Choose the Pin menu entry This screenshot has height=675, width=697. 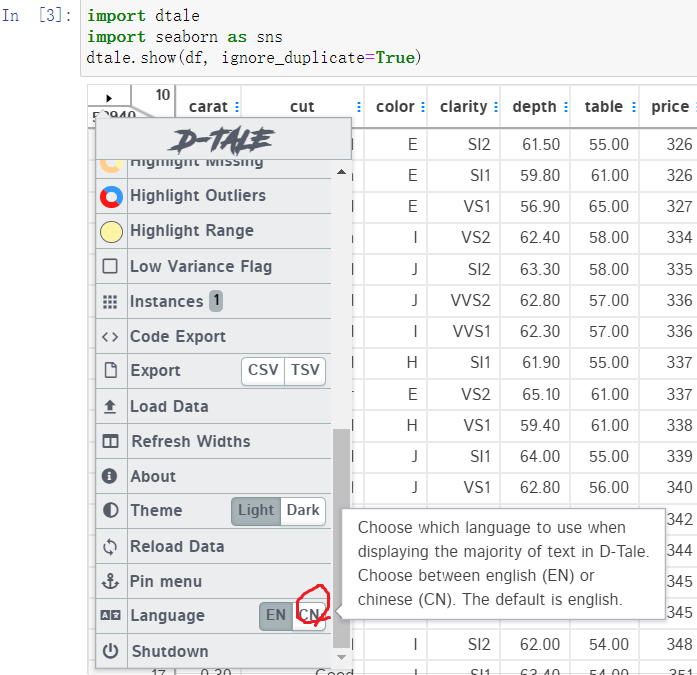[213, 581]
